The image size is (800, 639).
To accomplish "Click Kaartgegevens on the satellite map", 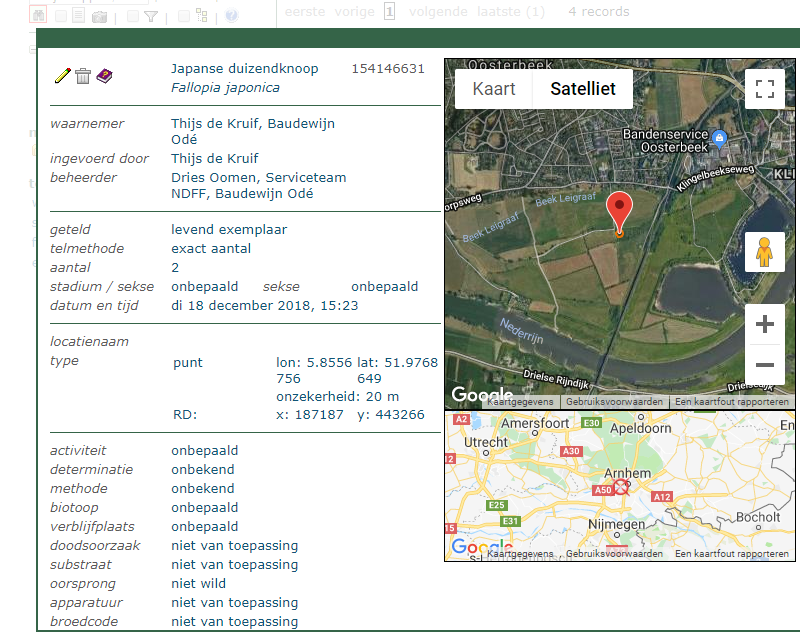I will coord(520,402).
